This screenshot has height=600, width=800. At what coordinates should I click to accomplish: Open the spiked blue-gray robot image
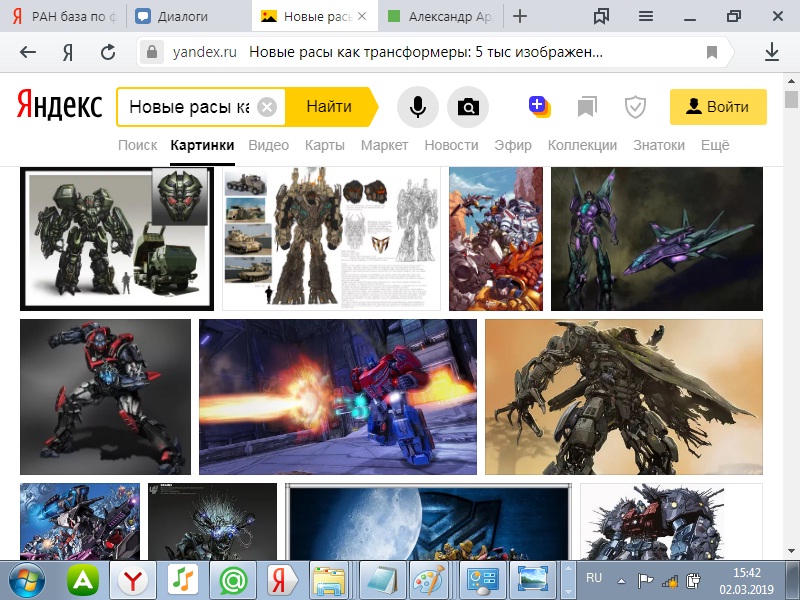(671, 521)
